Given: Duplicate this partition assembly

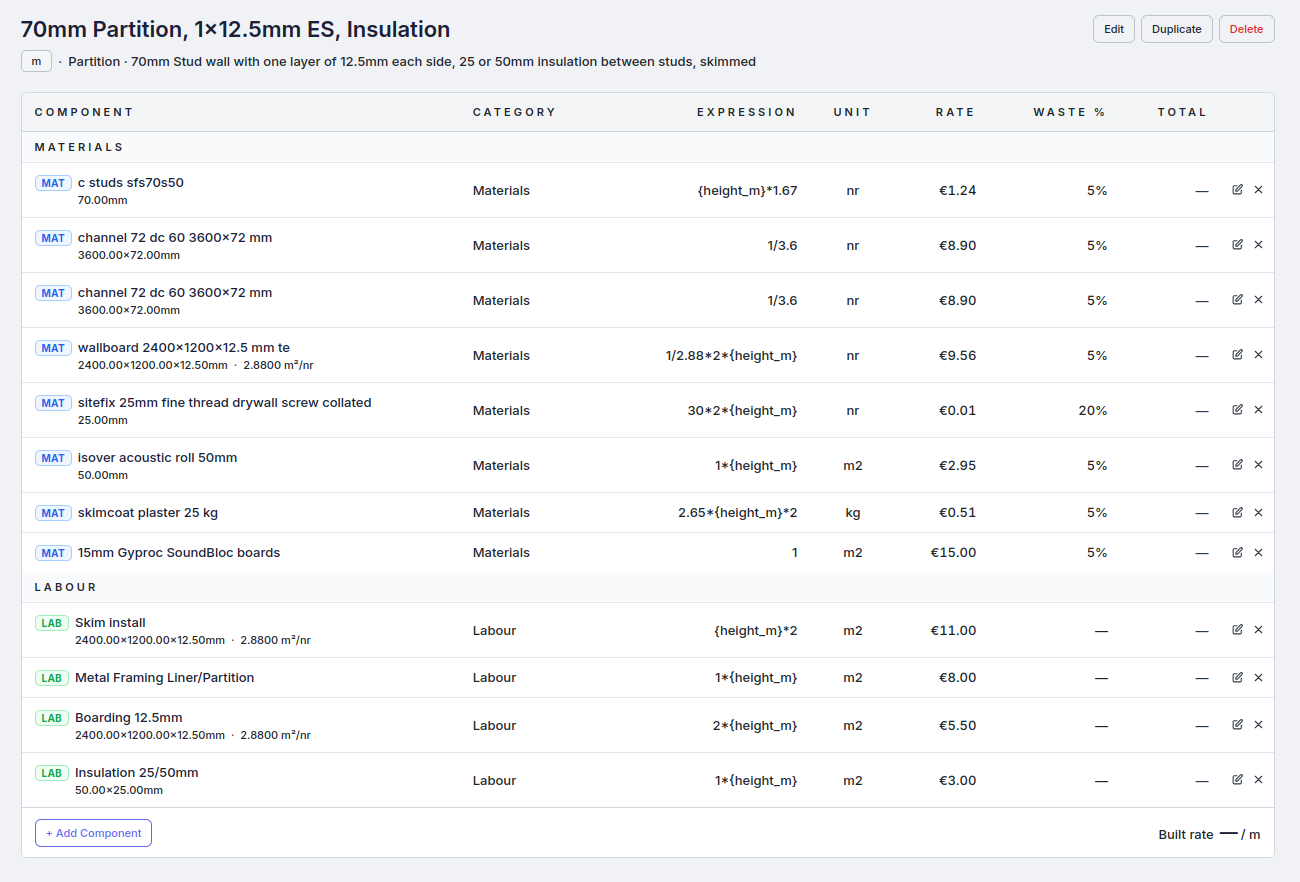Looking at the screenshot, I should tap(1176, 29).
